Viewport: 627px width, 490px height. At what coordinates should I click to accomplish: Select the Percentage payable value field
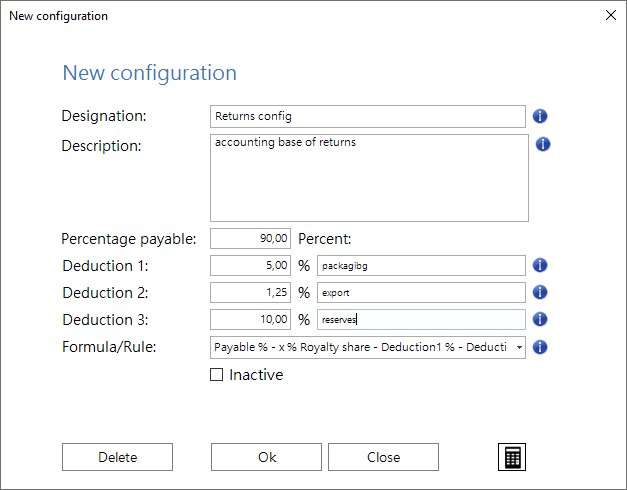point(250,239)
